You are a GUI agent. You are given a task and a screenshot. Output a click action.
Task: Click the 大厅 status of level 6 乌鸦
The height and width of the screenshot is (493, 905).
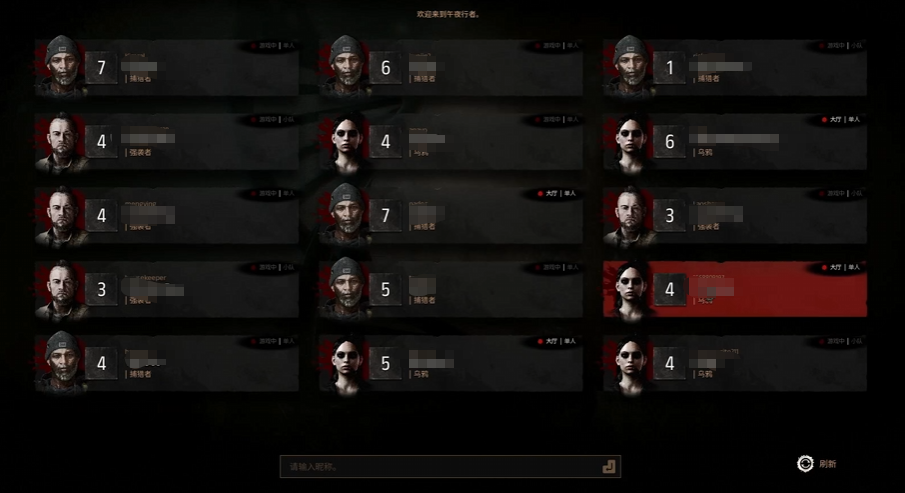(835, 119)
